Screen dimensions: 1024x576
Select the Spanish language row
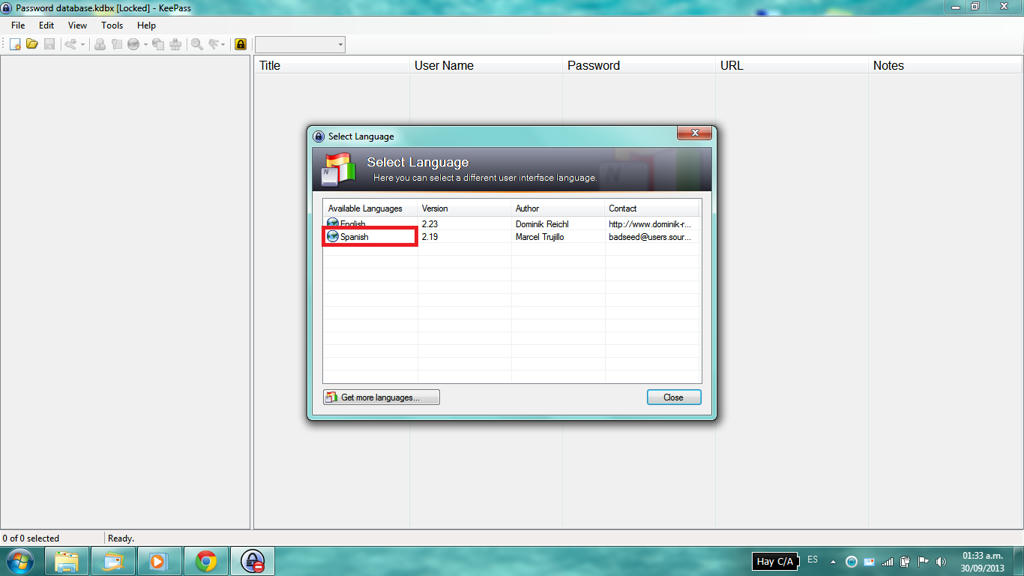pos(511,236)
